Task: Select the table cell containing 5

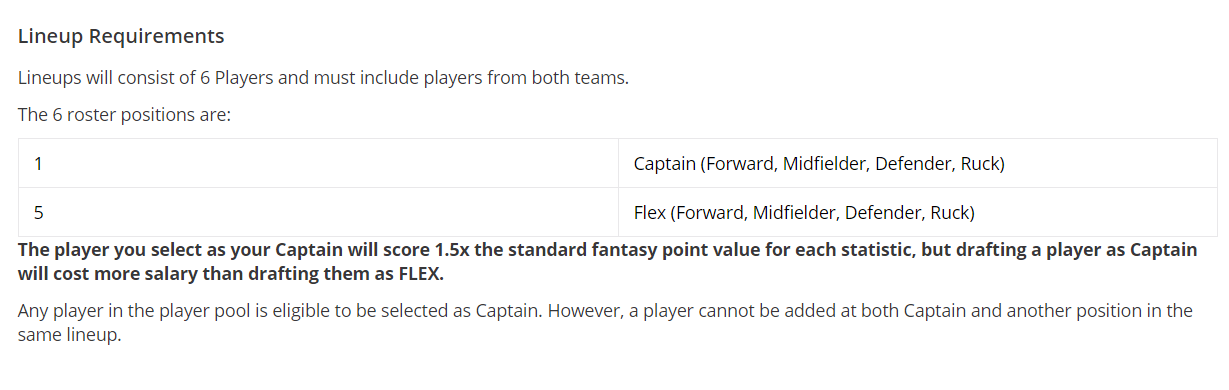Action: click(x=318, y=212)
